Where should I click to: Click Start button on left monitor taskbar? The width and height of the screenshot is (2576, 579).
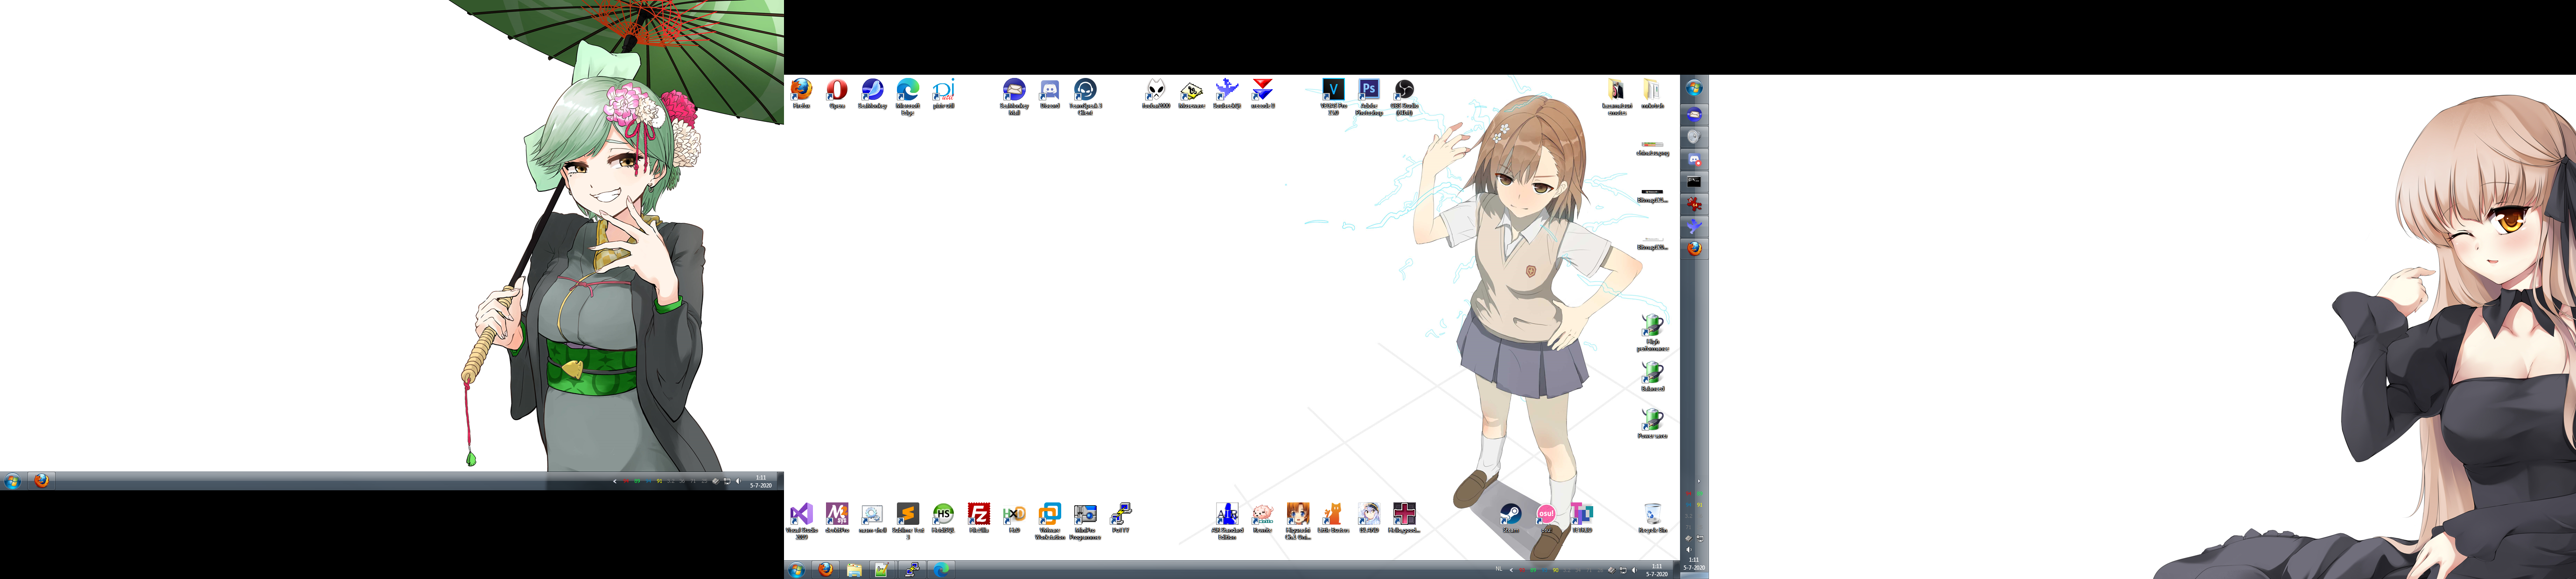[x=12, y=482]
